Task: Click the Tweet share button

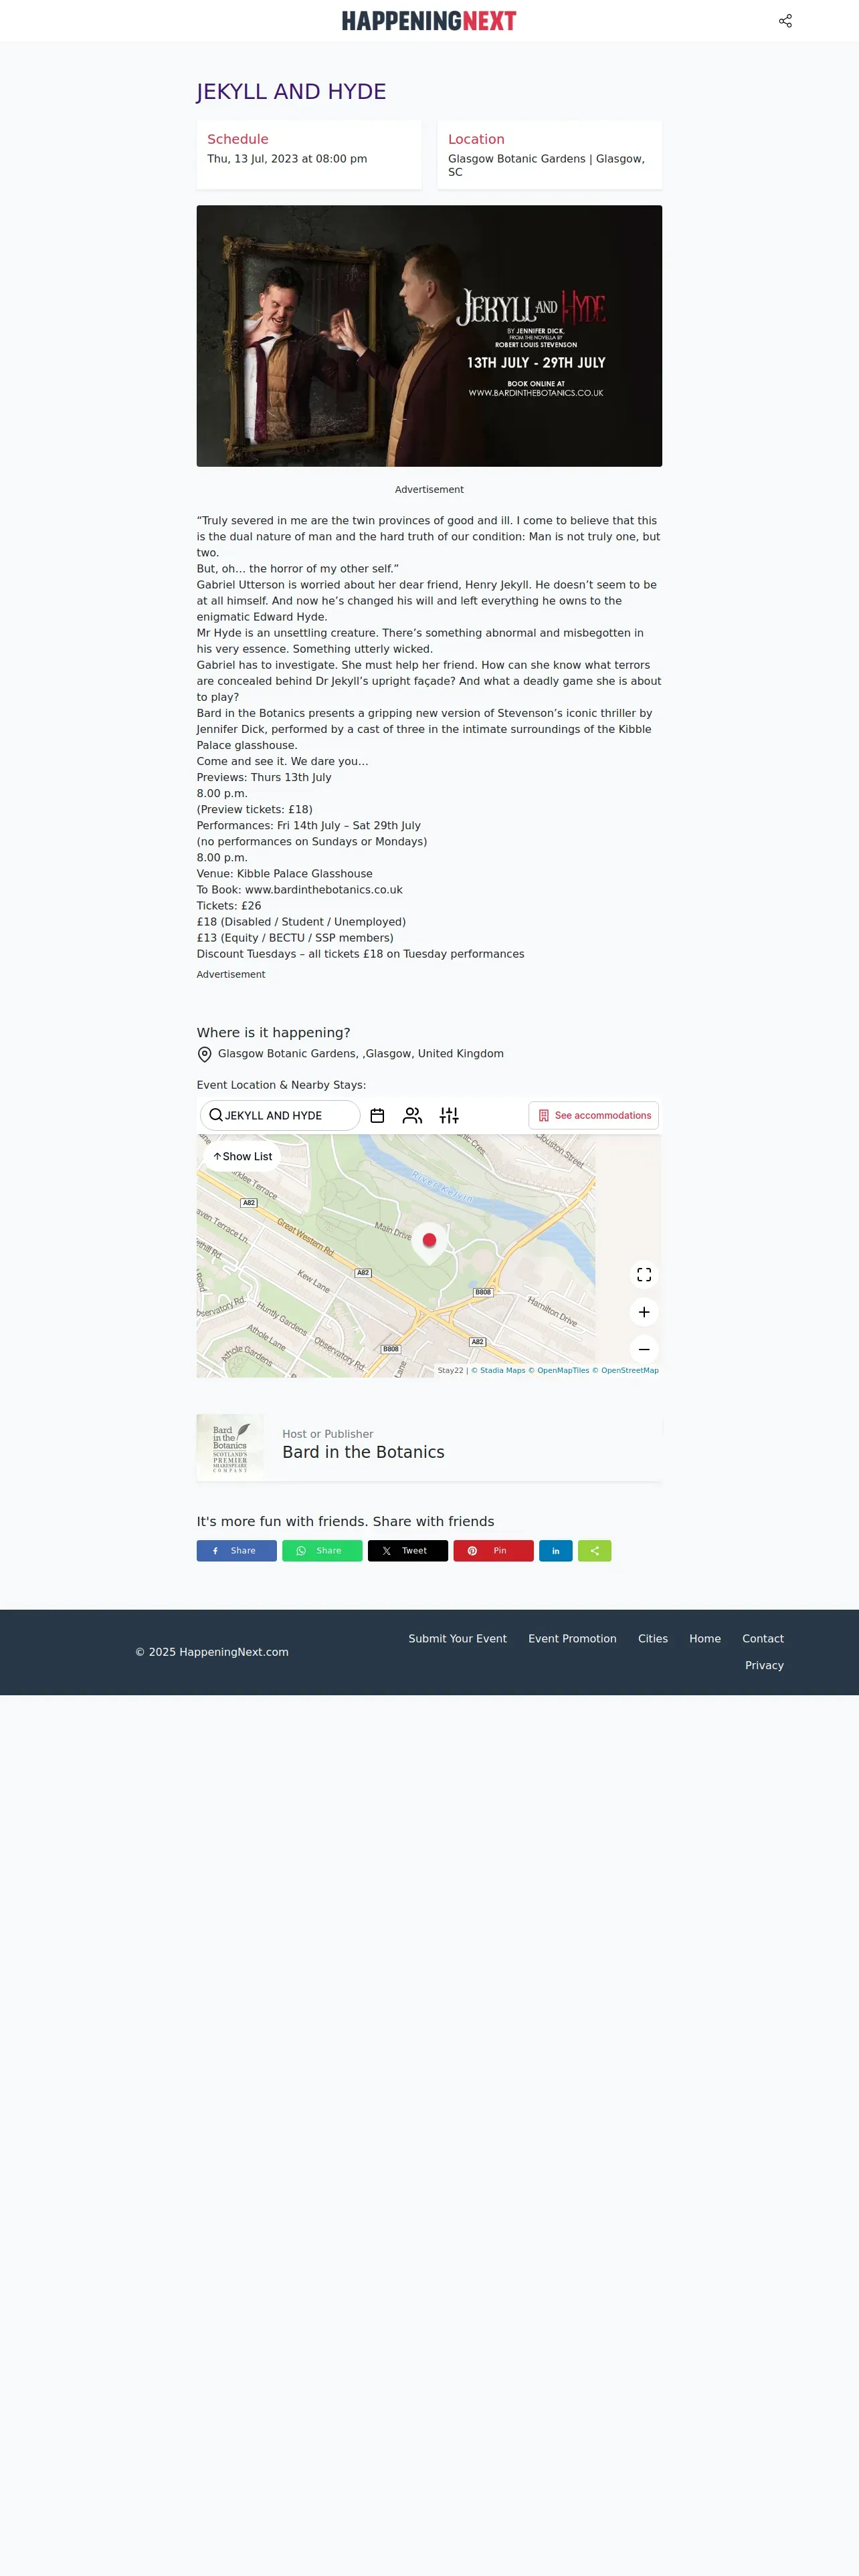Action: pyautogui.click(x=408, y=1551)
